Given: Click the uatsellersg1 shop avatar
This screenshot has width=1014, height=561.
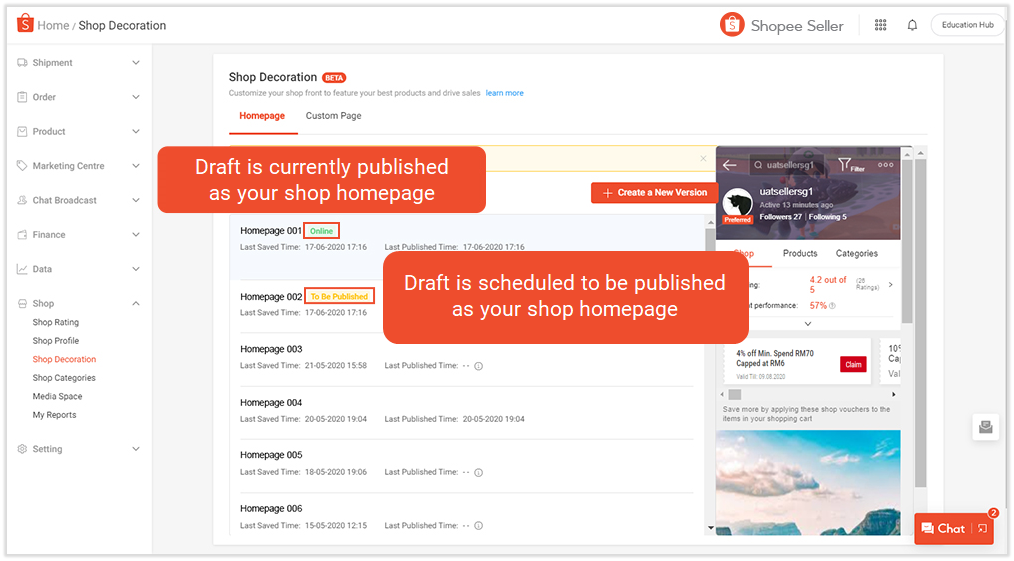Looking at the screenshot, I should click(x=737, y=204).
